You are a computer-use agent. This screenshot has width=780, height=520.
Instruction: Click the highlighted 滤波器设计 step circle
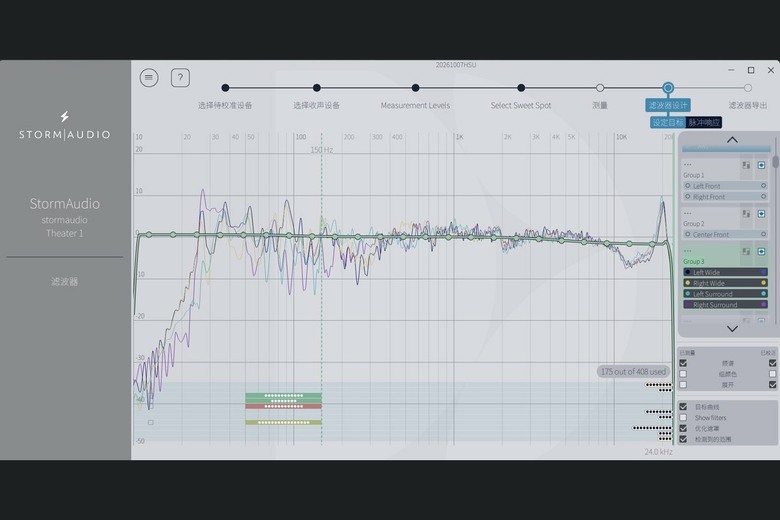tap(668, 88)
